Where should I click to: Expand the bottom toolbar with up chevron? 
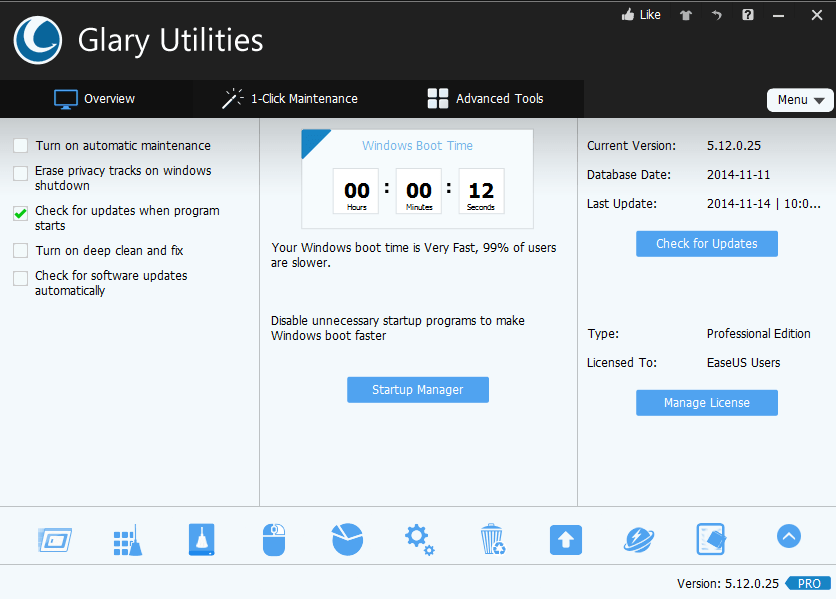[788, 537]
